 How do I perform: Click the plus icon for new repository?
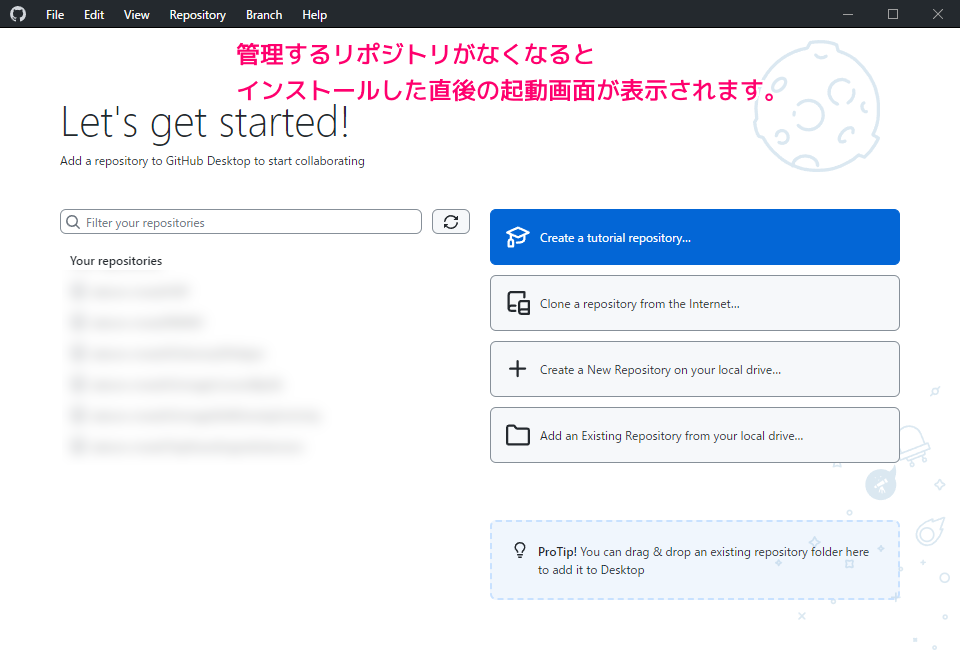pyautogui.click(x=517, y=369)
